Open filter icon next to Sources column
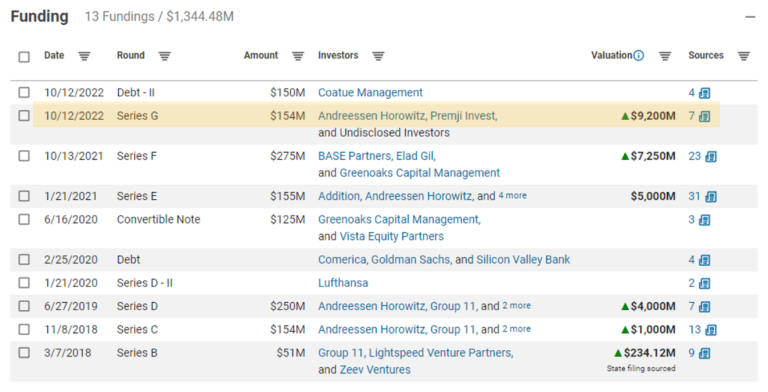 744,56
